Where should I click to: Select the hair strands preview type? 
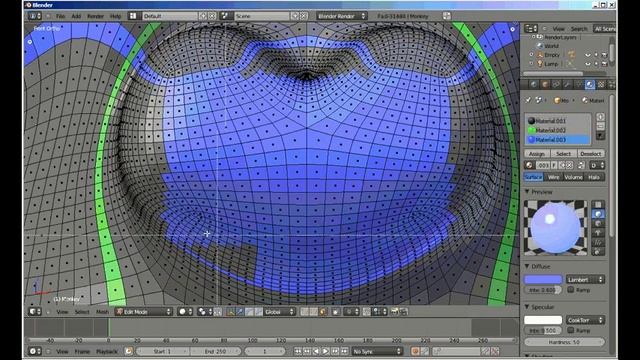[598, 242]
